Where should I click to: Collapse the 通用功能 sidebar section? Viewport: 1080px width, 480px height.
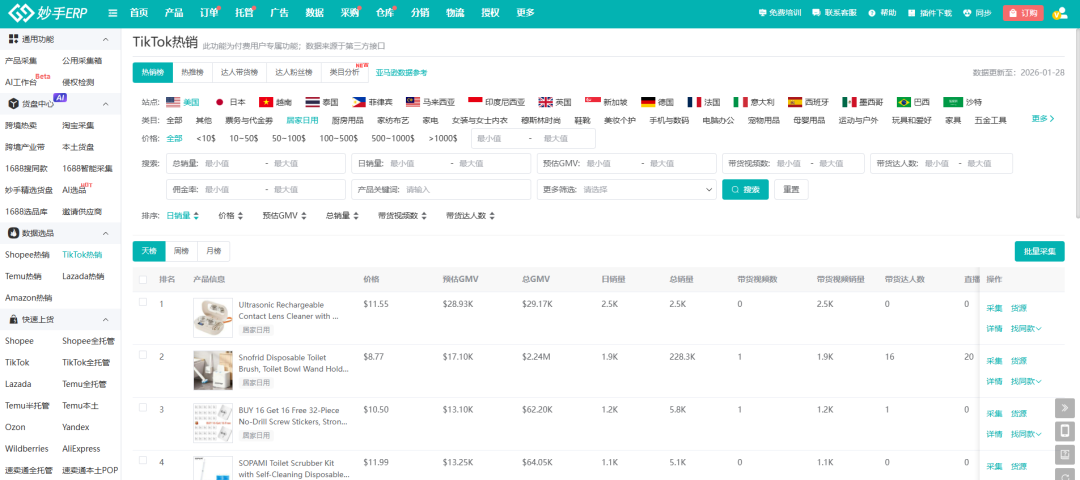tap(105, 40)
